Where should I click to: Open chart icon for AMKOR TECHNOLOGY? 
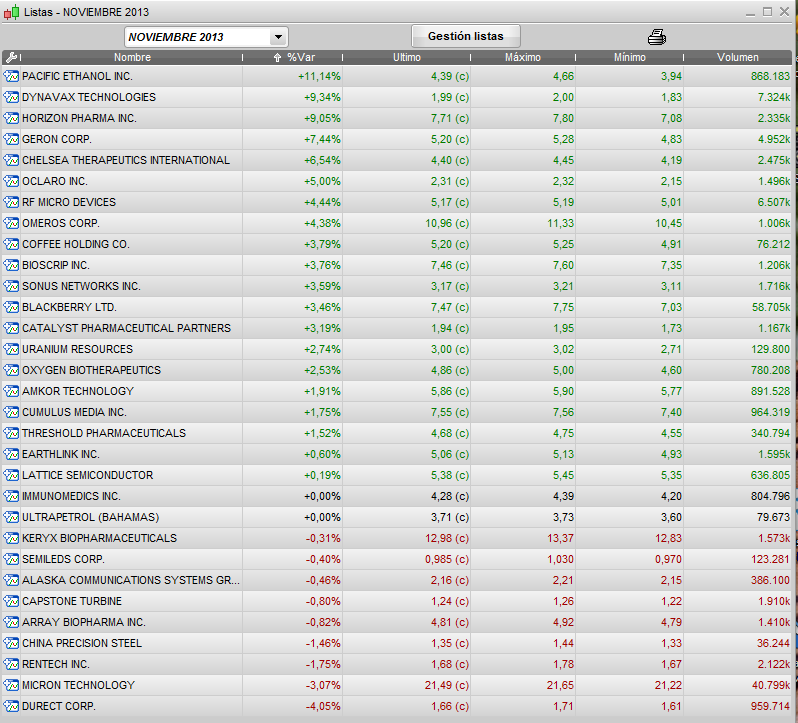pos(11,391)
